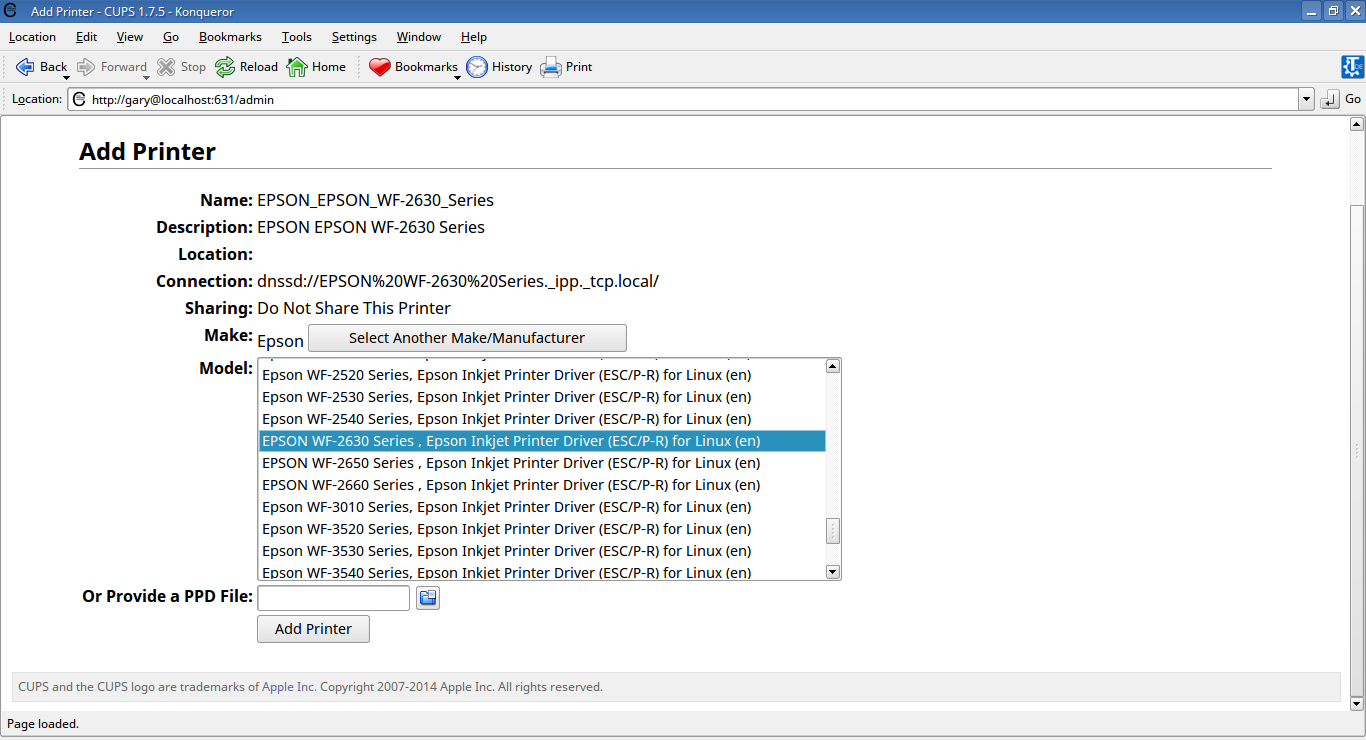Screen dimensions: 1366x740
Task: Open the location bar URL history dropdown
Action: click(1306, 99)
